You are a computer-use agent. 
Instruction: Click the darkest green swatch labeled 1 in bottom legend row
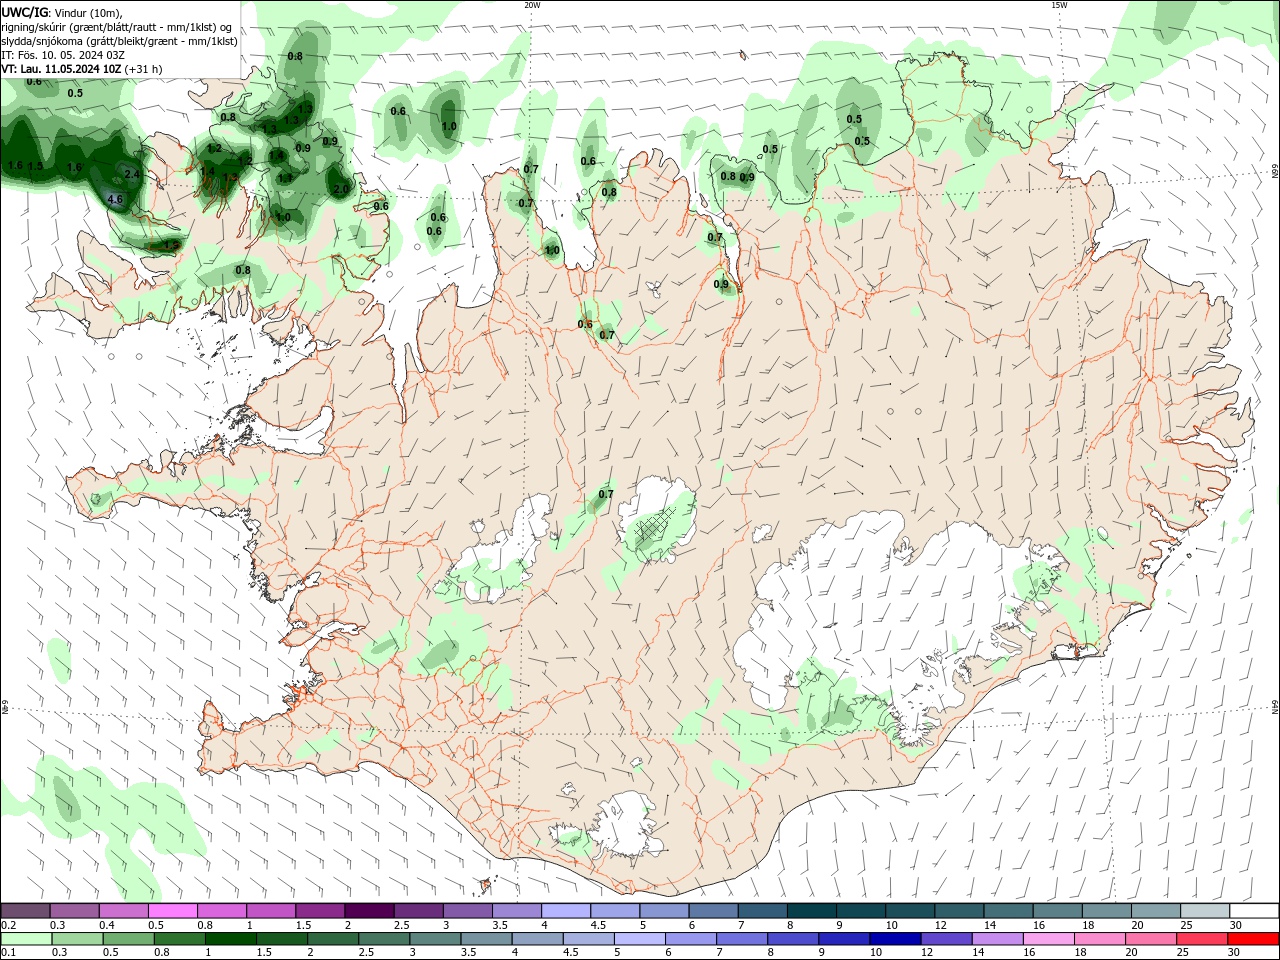click(x=230, y=939)
